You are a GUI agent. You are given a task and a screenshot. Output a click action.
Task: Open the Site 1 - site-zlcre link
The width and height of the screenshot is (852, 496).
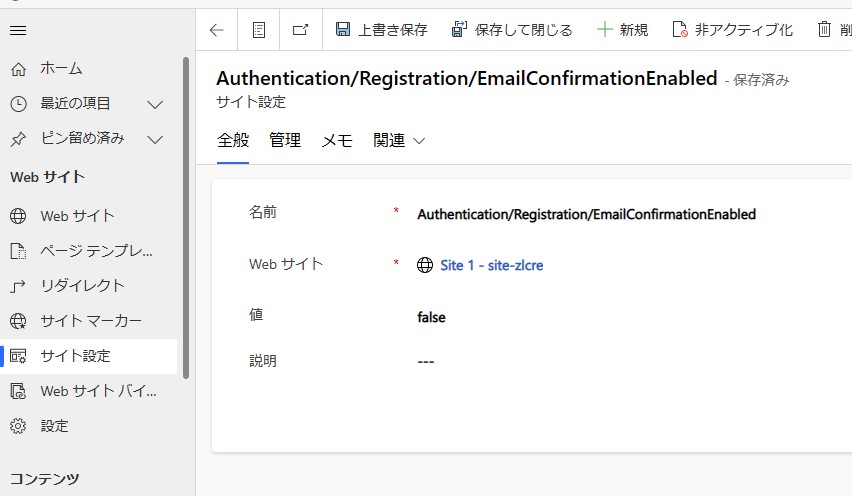(x=491, y=265)
